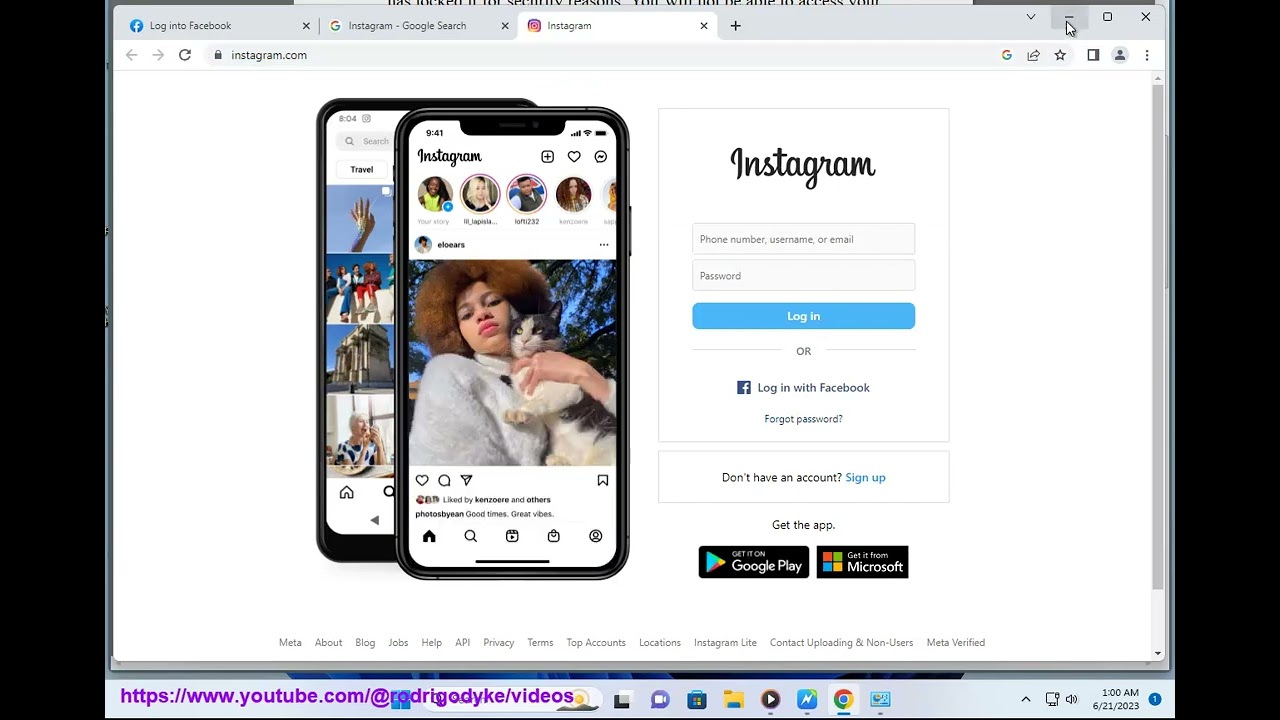Click the Get it on Google Play badge
This screenshot has height=720, width=1280.
tap(753, 562)
